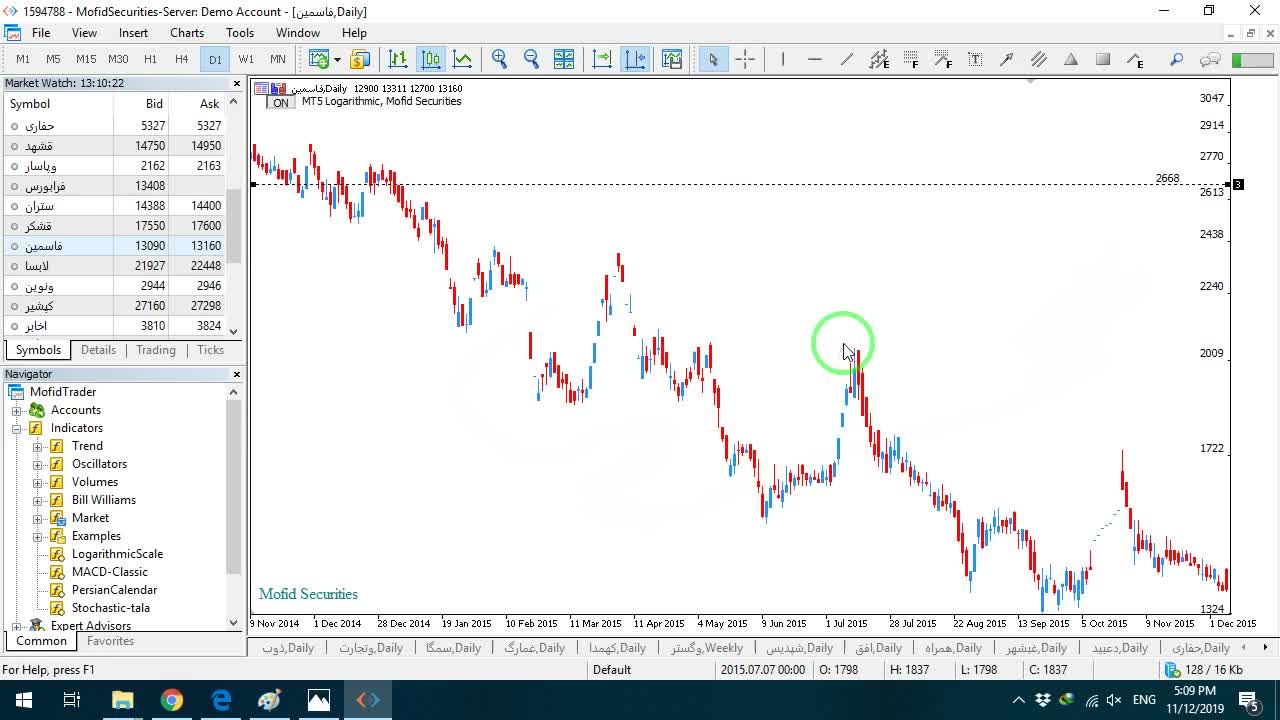Select the equidistant channel tool
The image size is (1280, 720).
point(879,59)
